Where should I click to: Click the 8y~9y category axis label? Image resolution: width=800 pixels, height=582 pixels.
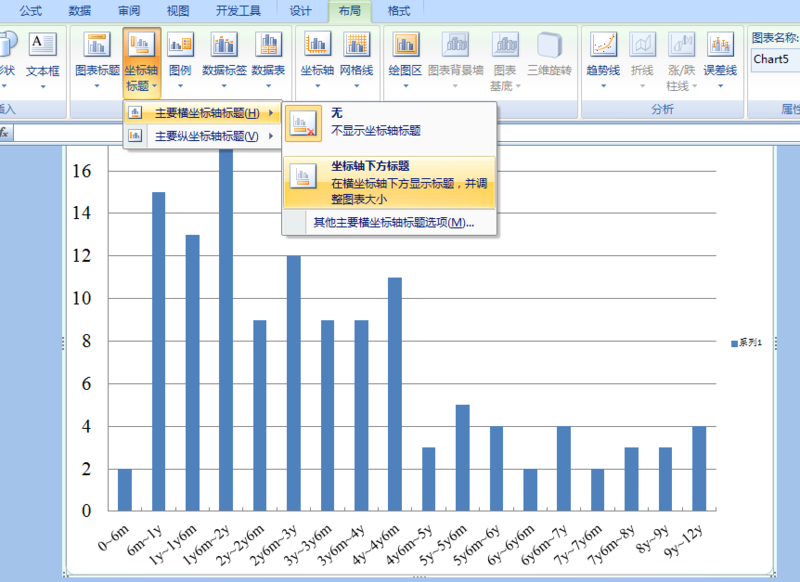click(x=653, y=541)
